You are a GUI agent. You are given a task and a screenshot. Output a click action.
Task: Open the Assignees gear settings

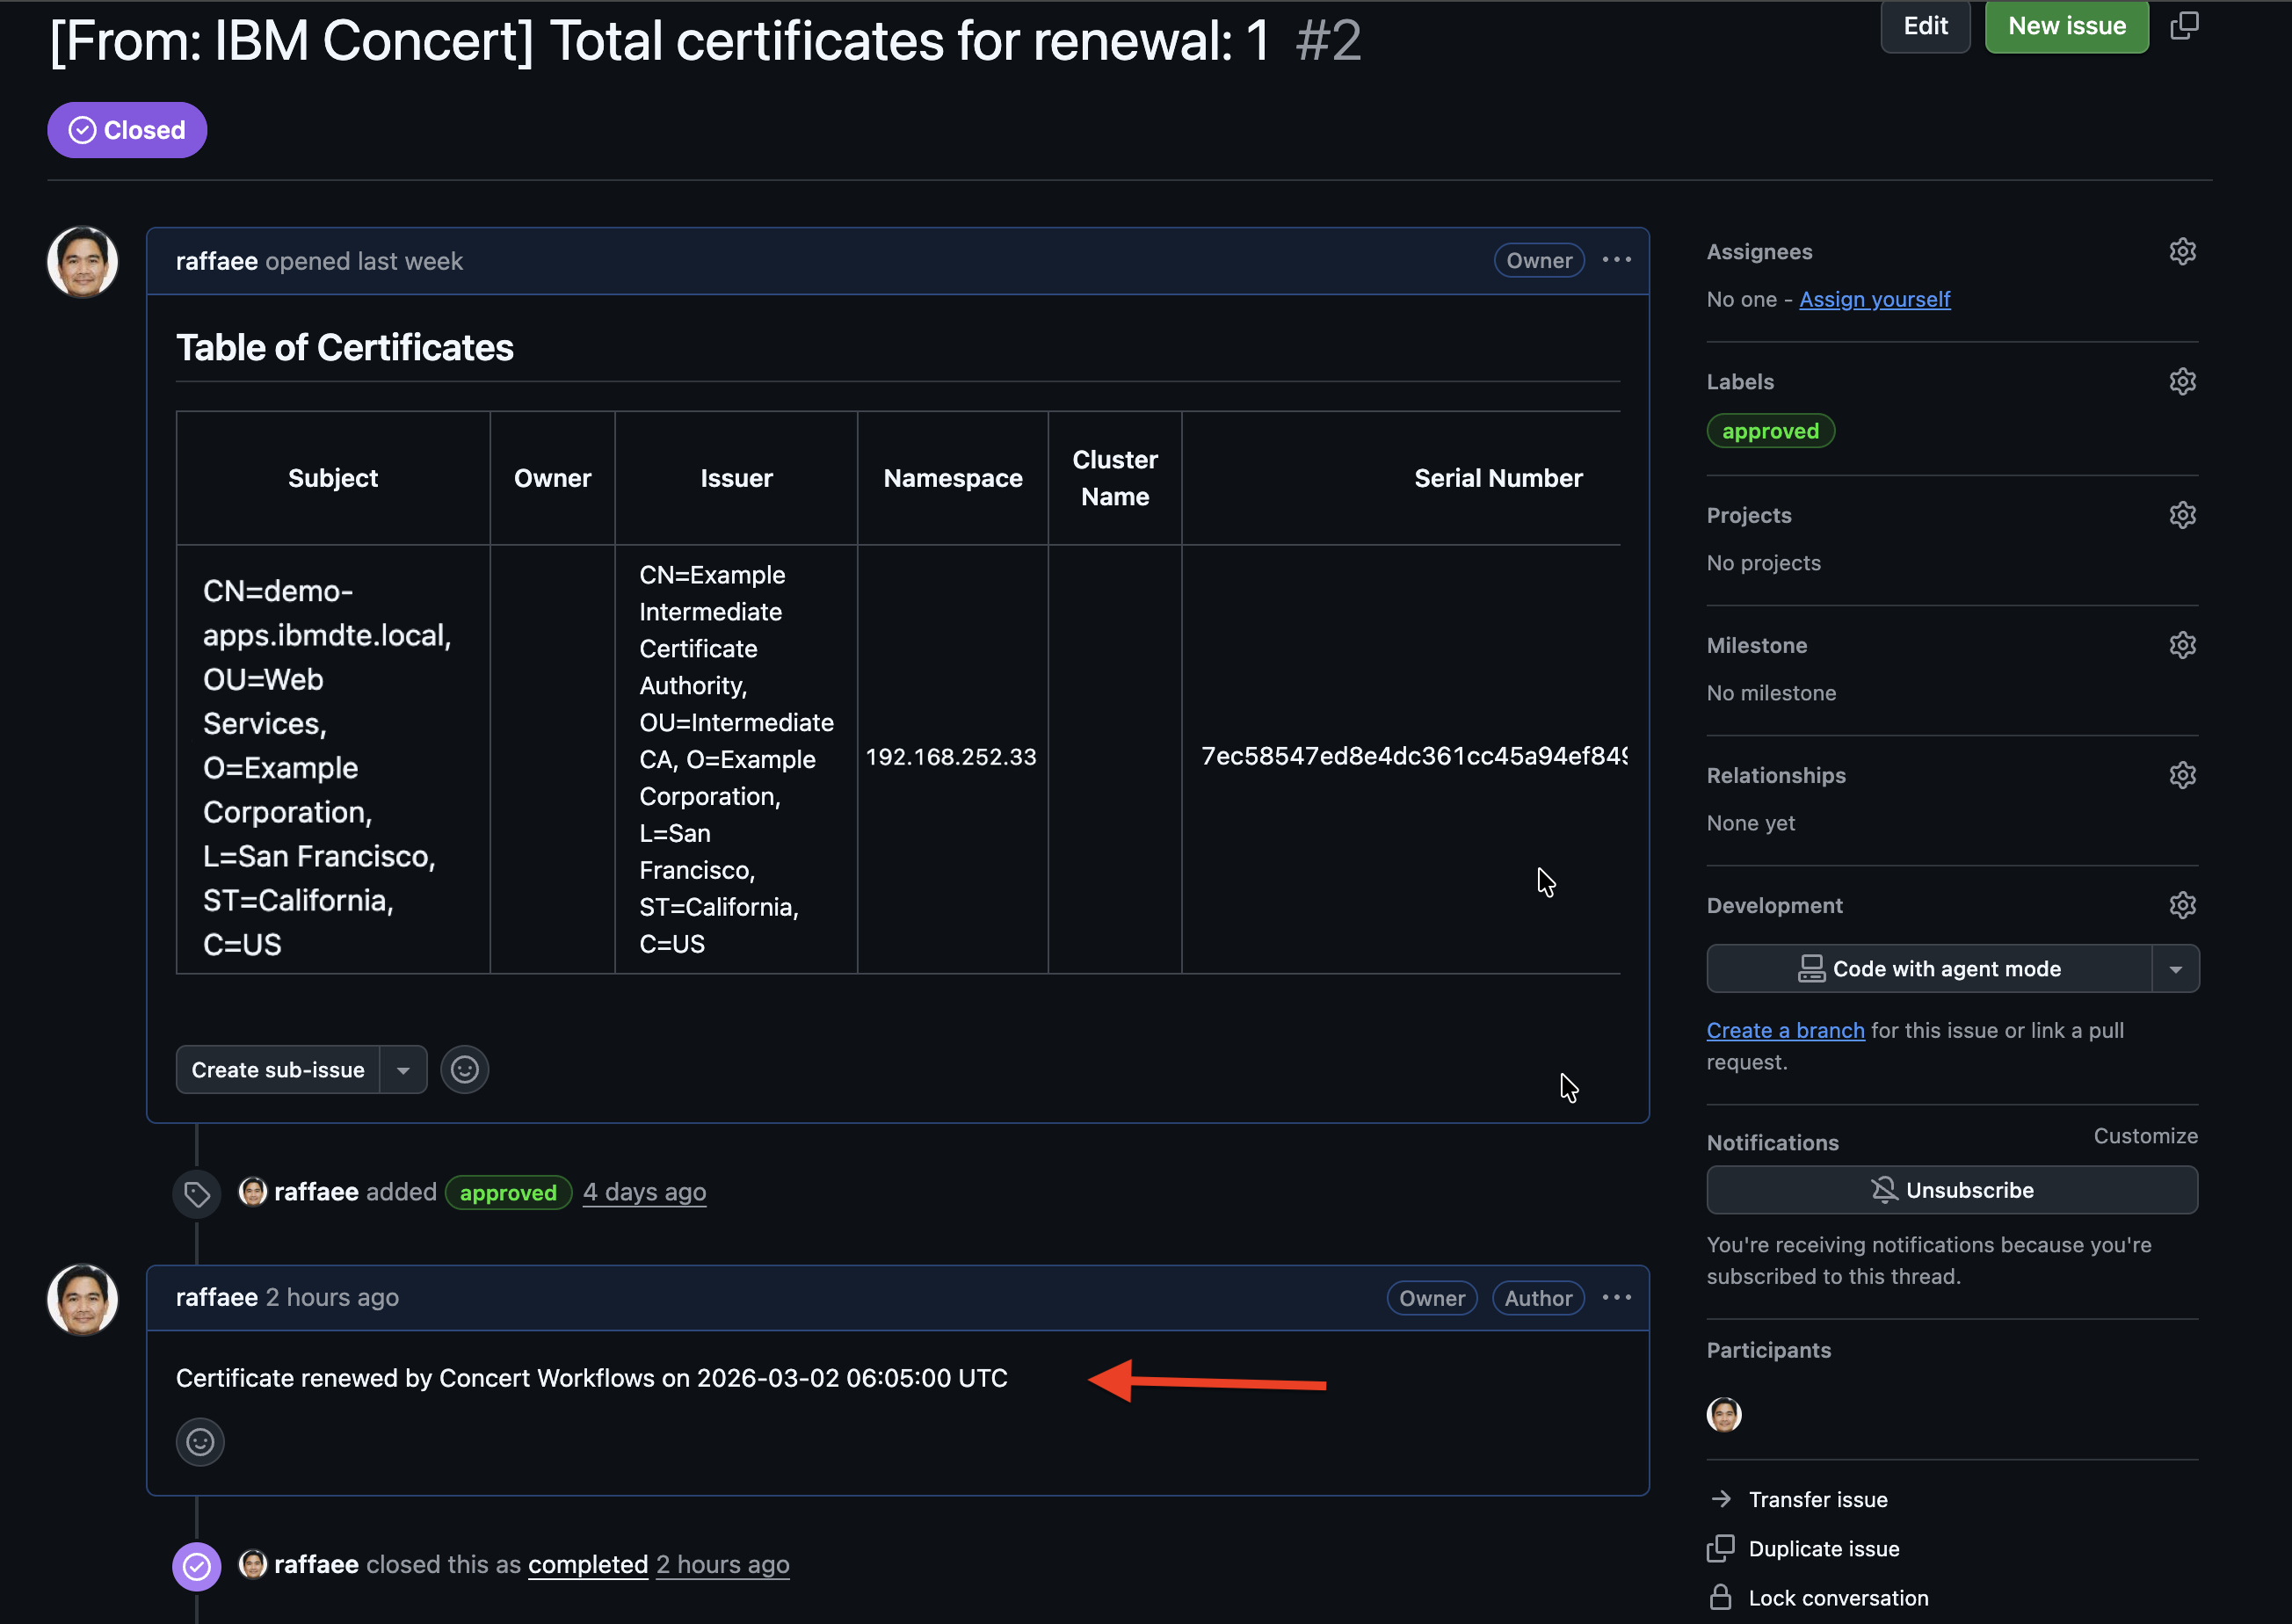point(2182,252)
